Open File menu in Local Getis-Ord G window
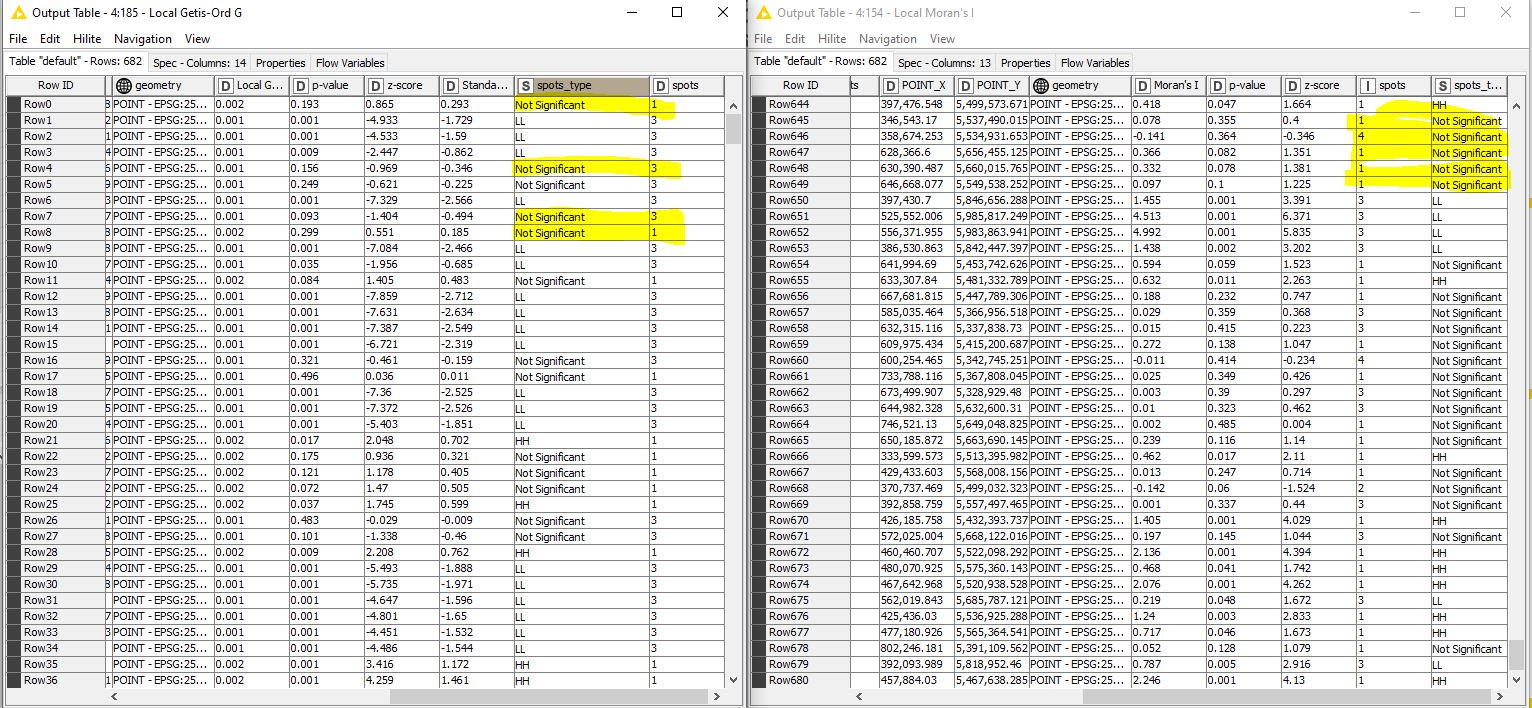This screenshot has height=708, width=1532. pyautogui.click(x=17, y=39)
